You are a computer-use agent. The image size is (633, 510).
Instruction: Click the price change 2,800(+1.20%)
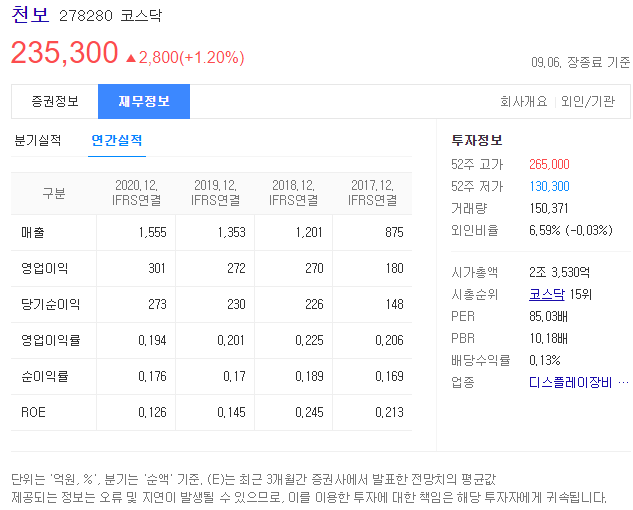coord(191,57)
